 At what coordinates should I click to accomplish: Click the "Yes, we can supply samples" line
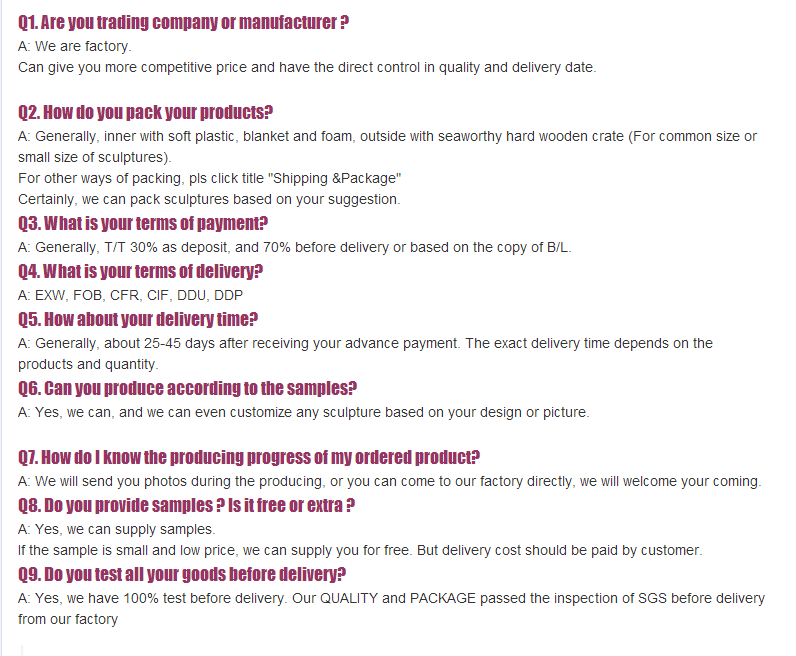[x=117, y=529]
